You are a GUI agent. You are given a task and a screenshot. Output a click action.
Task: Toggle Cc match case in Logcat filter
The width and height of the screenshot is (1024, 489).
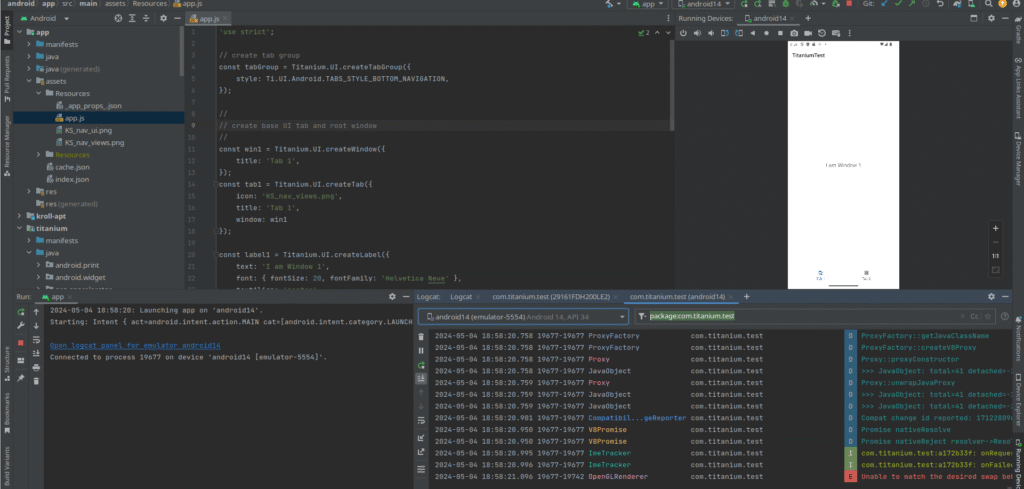[x=973, y=316]
